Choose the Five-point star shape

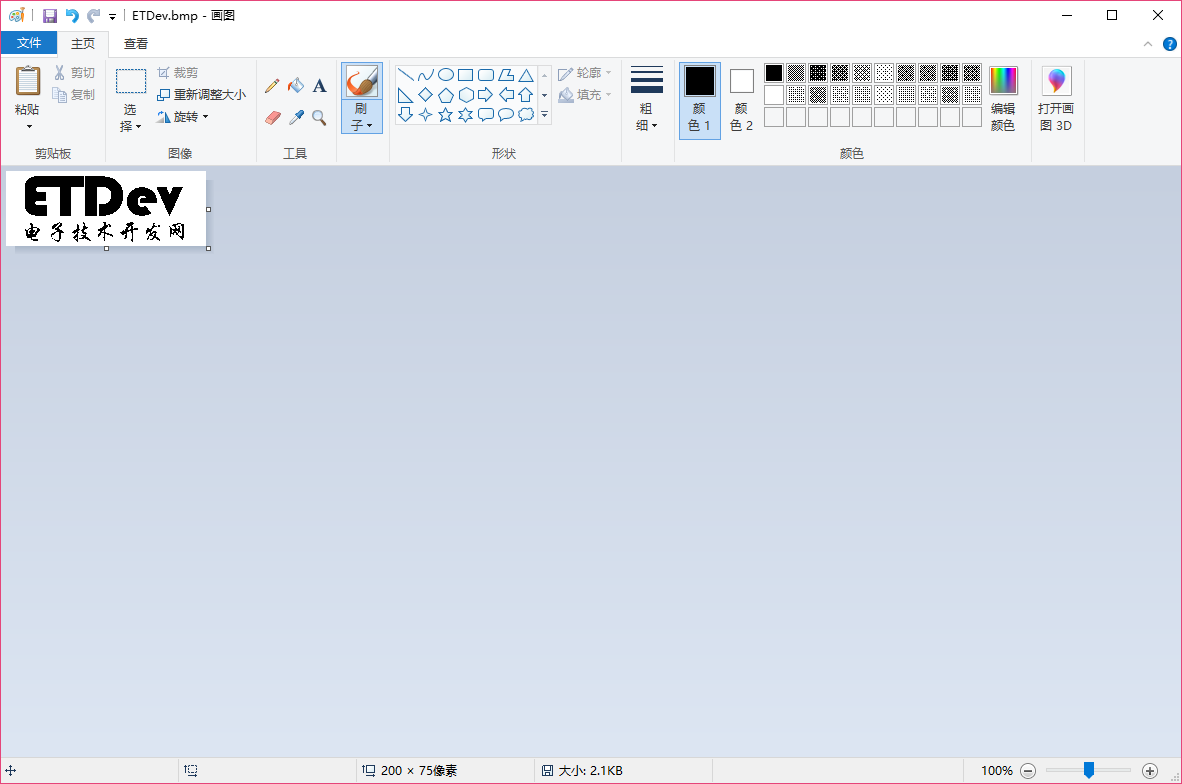pyautogui.click(x=446, y=115)
